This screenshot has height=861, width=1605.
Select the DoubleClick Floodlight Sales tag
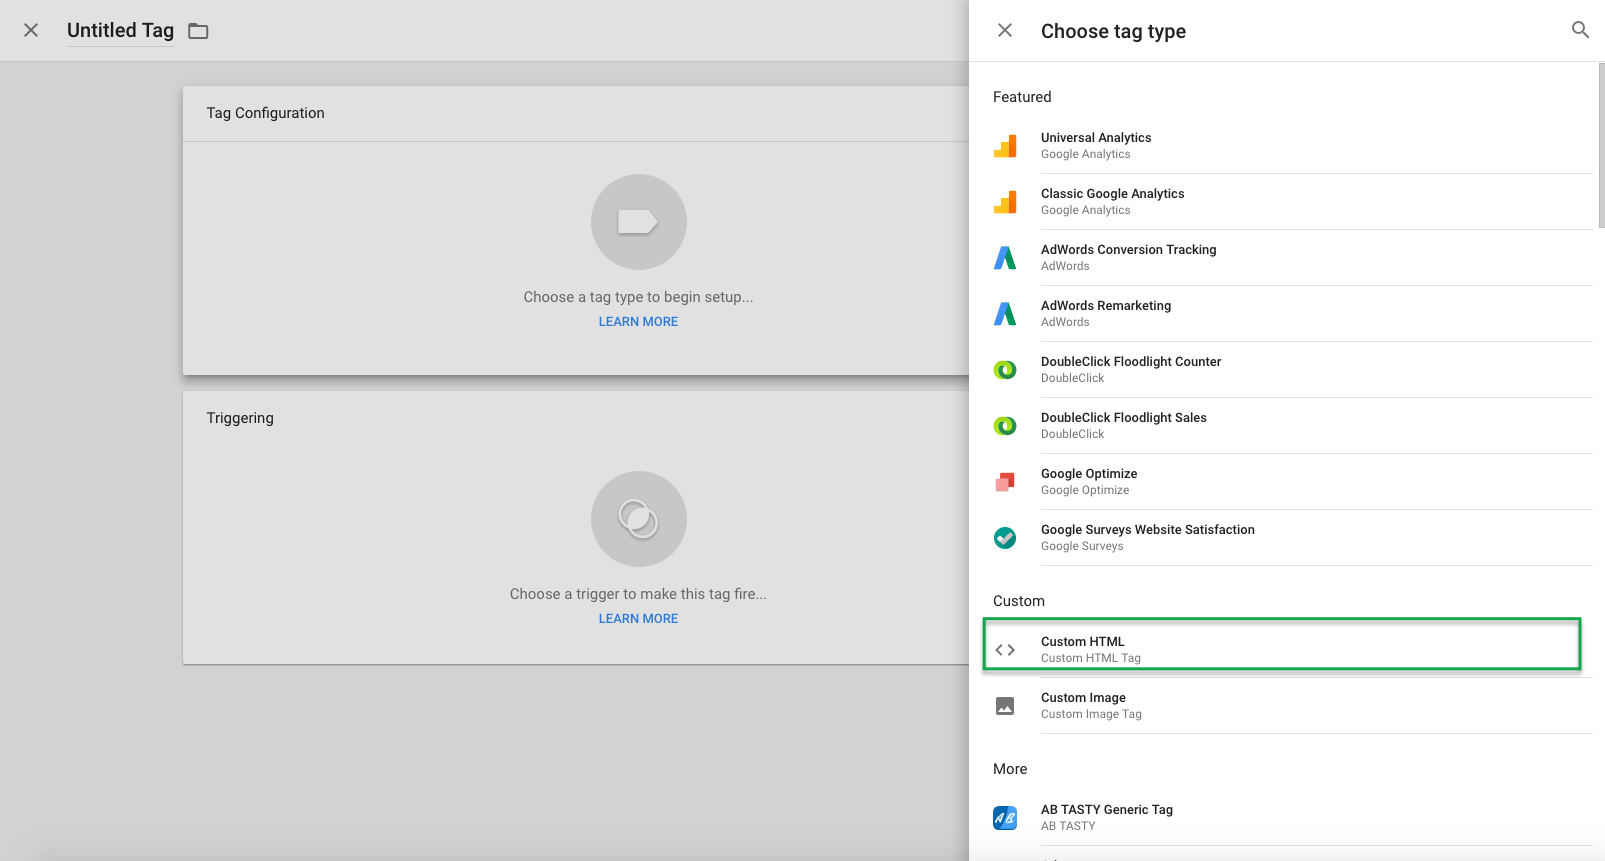coord(1123,425)
